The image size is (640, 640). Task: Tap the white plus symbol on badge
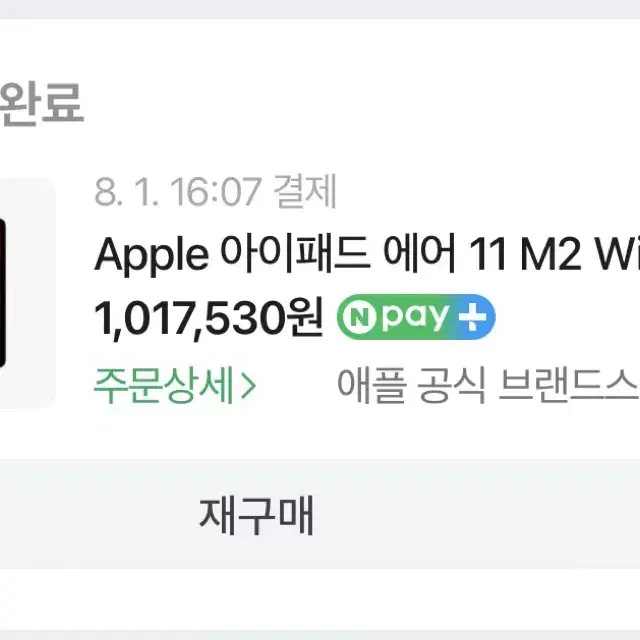coord(472,317)
